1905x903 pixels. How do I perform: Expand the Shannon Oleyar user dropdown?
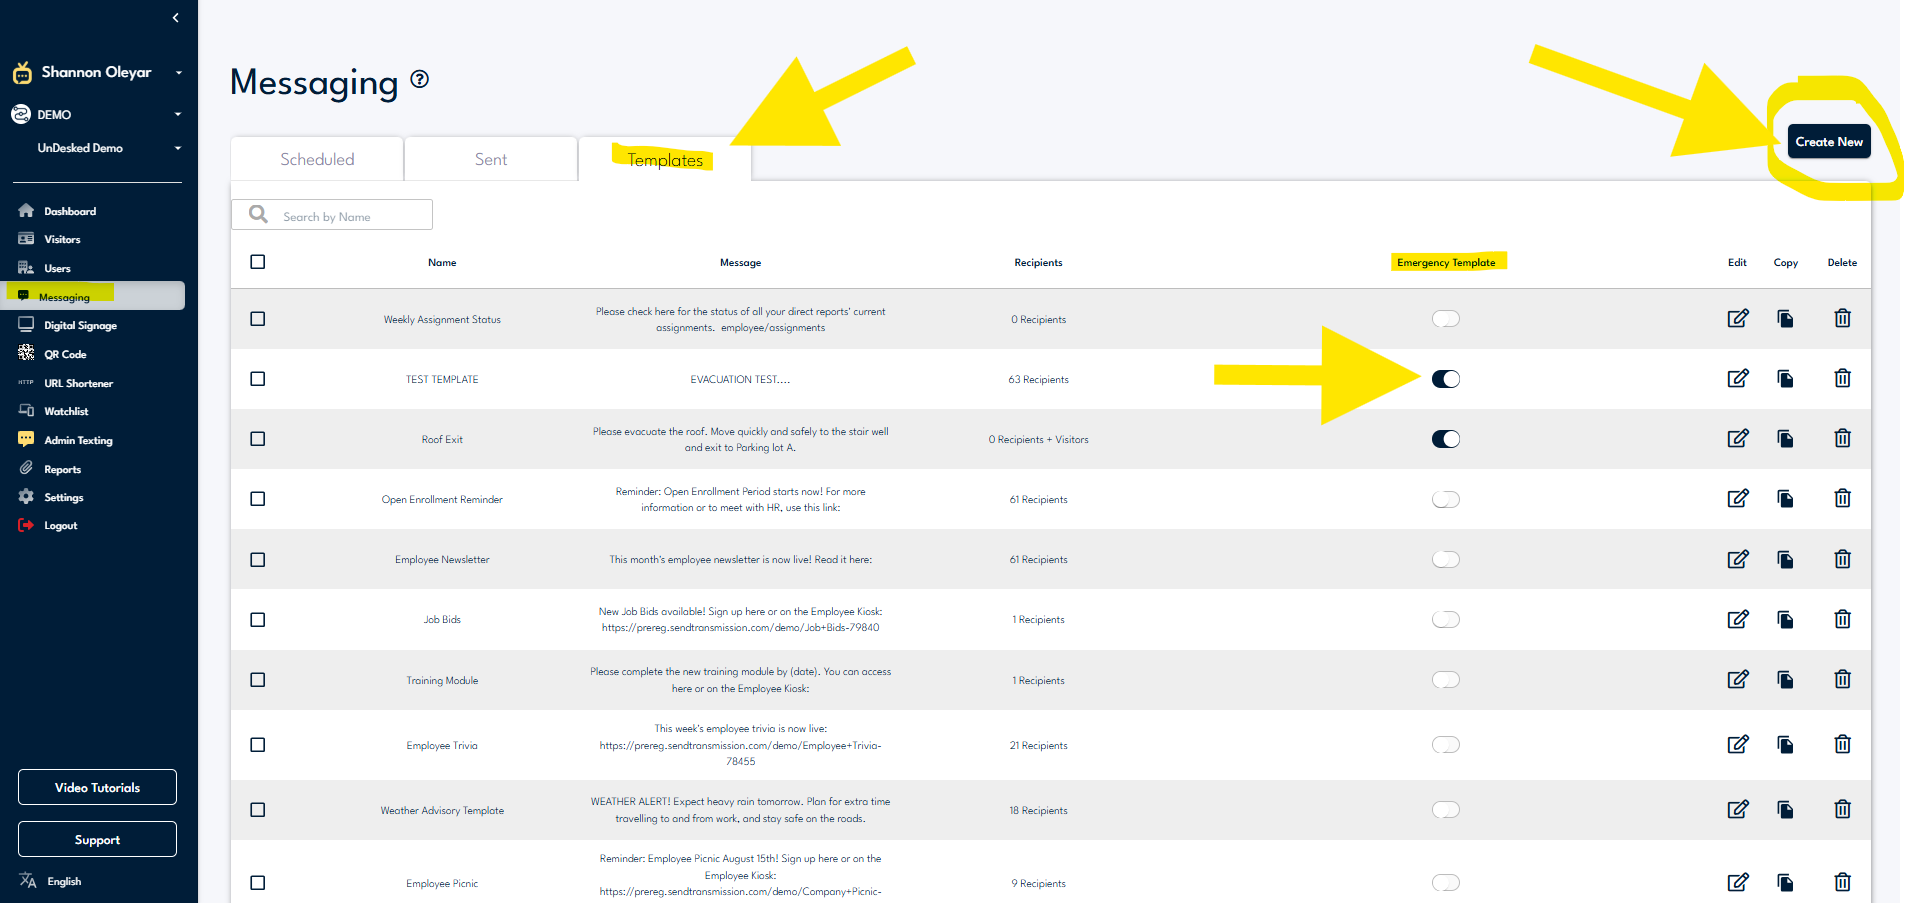click(179, 73)
